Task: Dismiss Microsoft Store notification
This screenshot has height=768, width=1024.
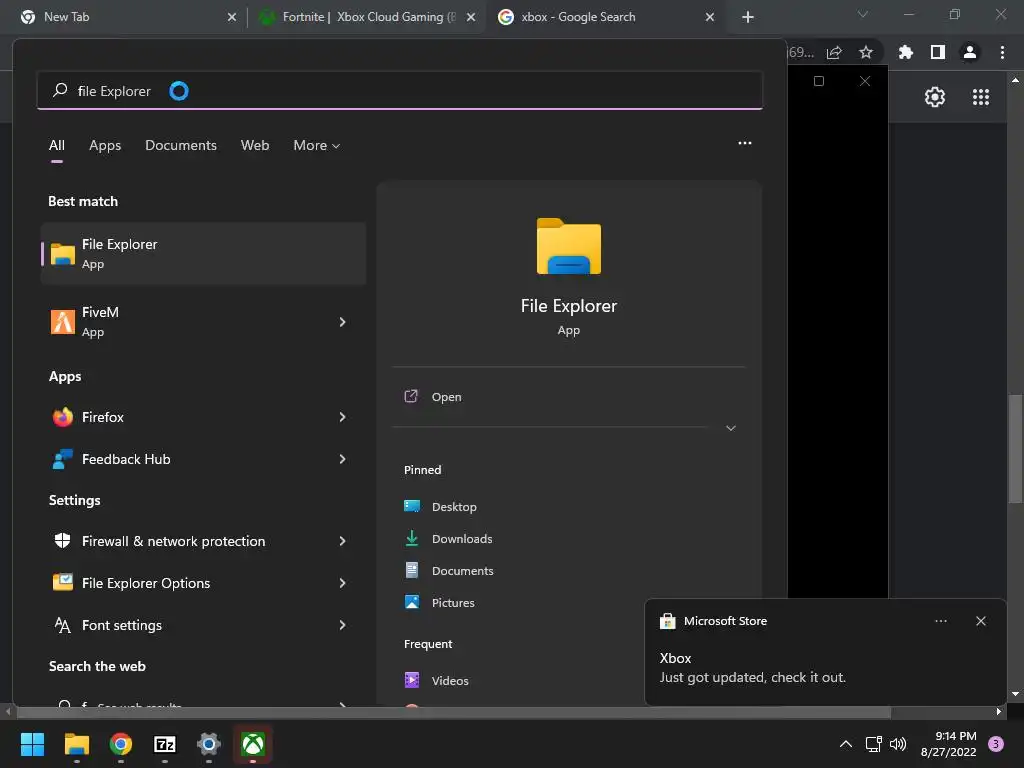Action: pyautogui.click(x=980, y=621)
